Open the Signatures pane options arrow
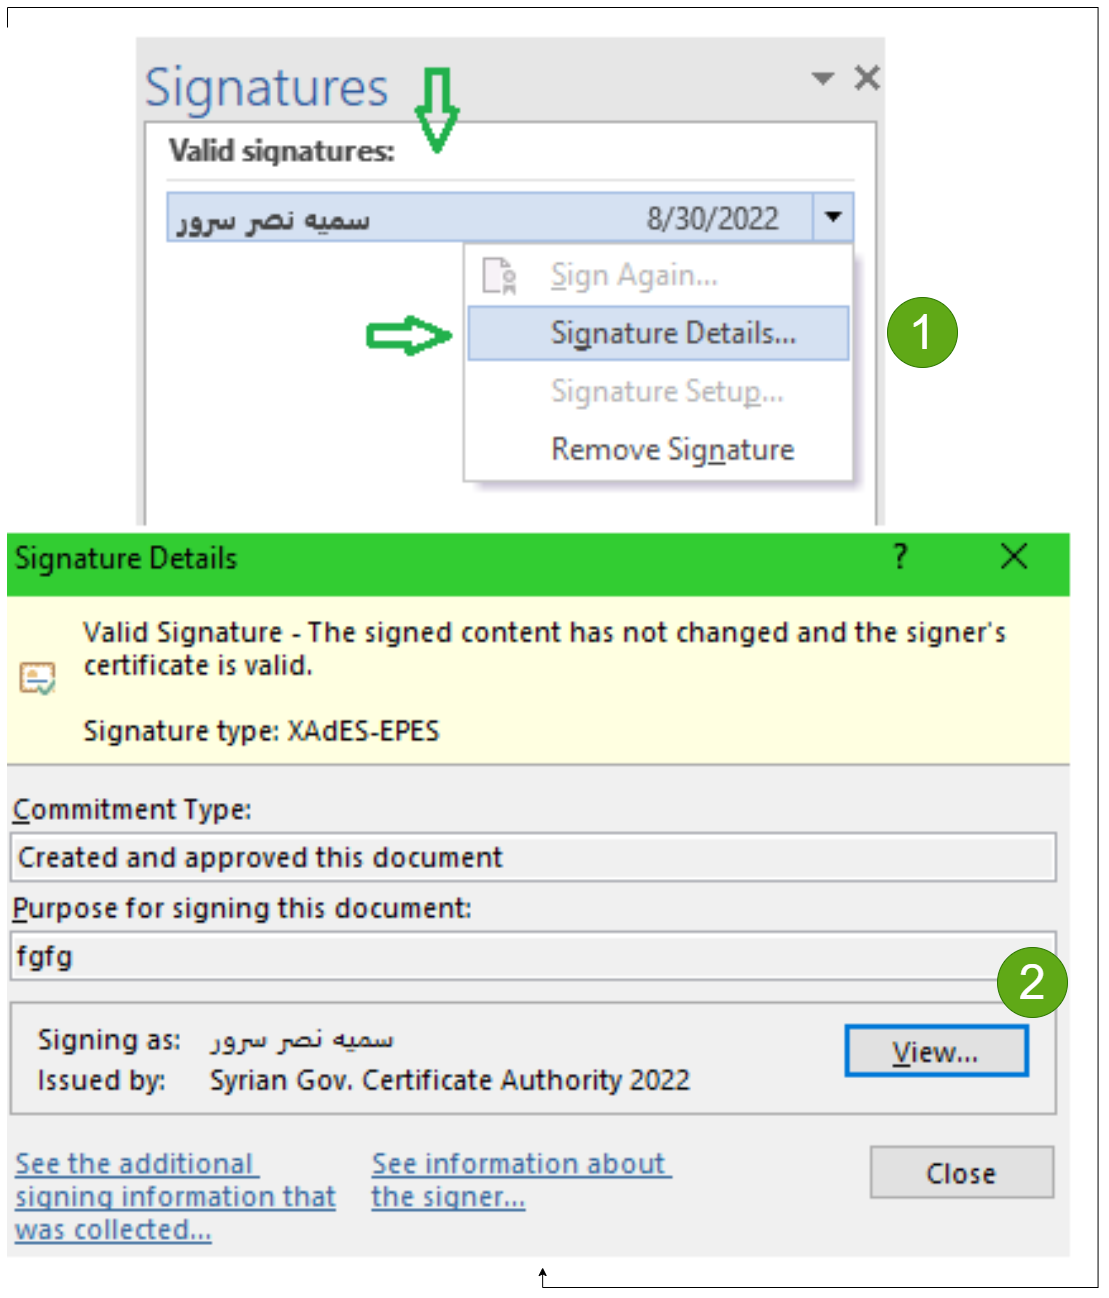Screen dimensions: 1109x1298 coord(823,78)
